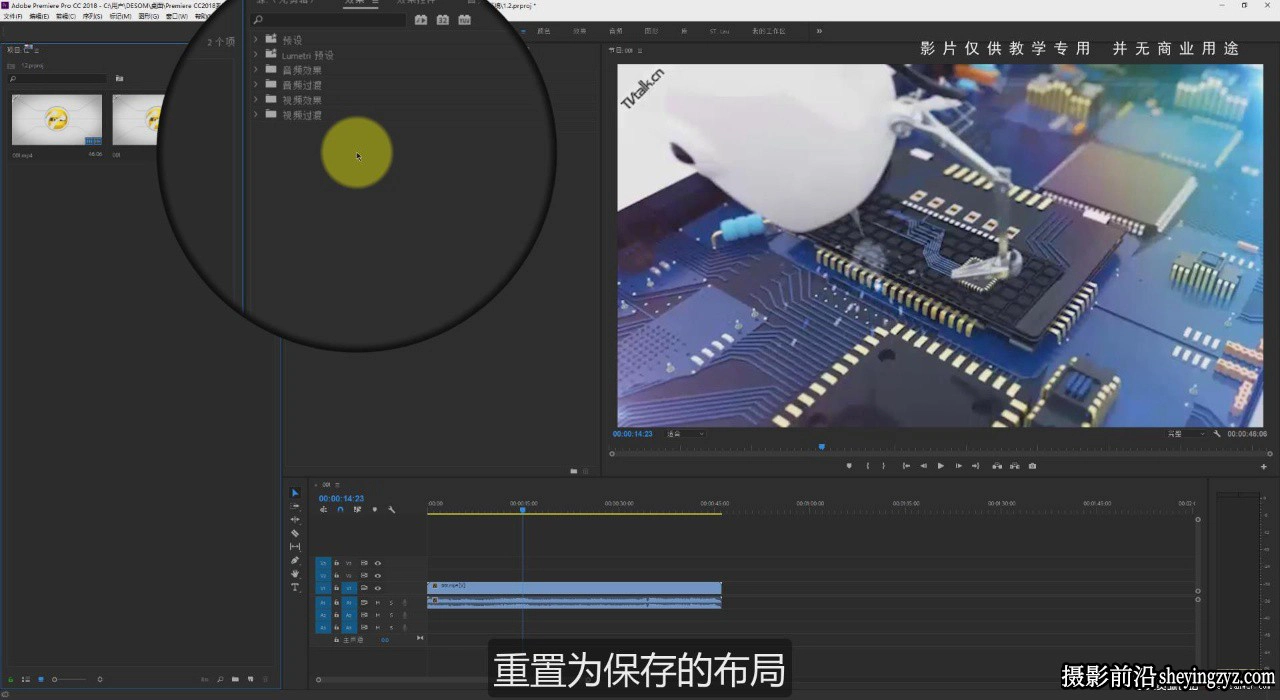The height and width of the screenshot is (700, 1280).
Task: Click Accelerated Effects filter icon in Effects panel
Action: pyautogui.click(x=421, y=19)
